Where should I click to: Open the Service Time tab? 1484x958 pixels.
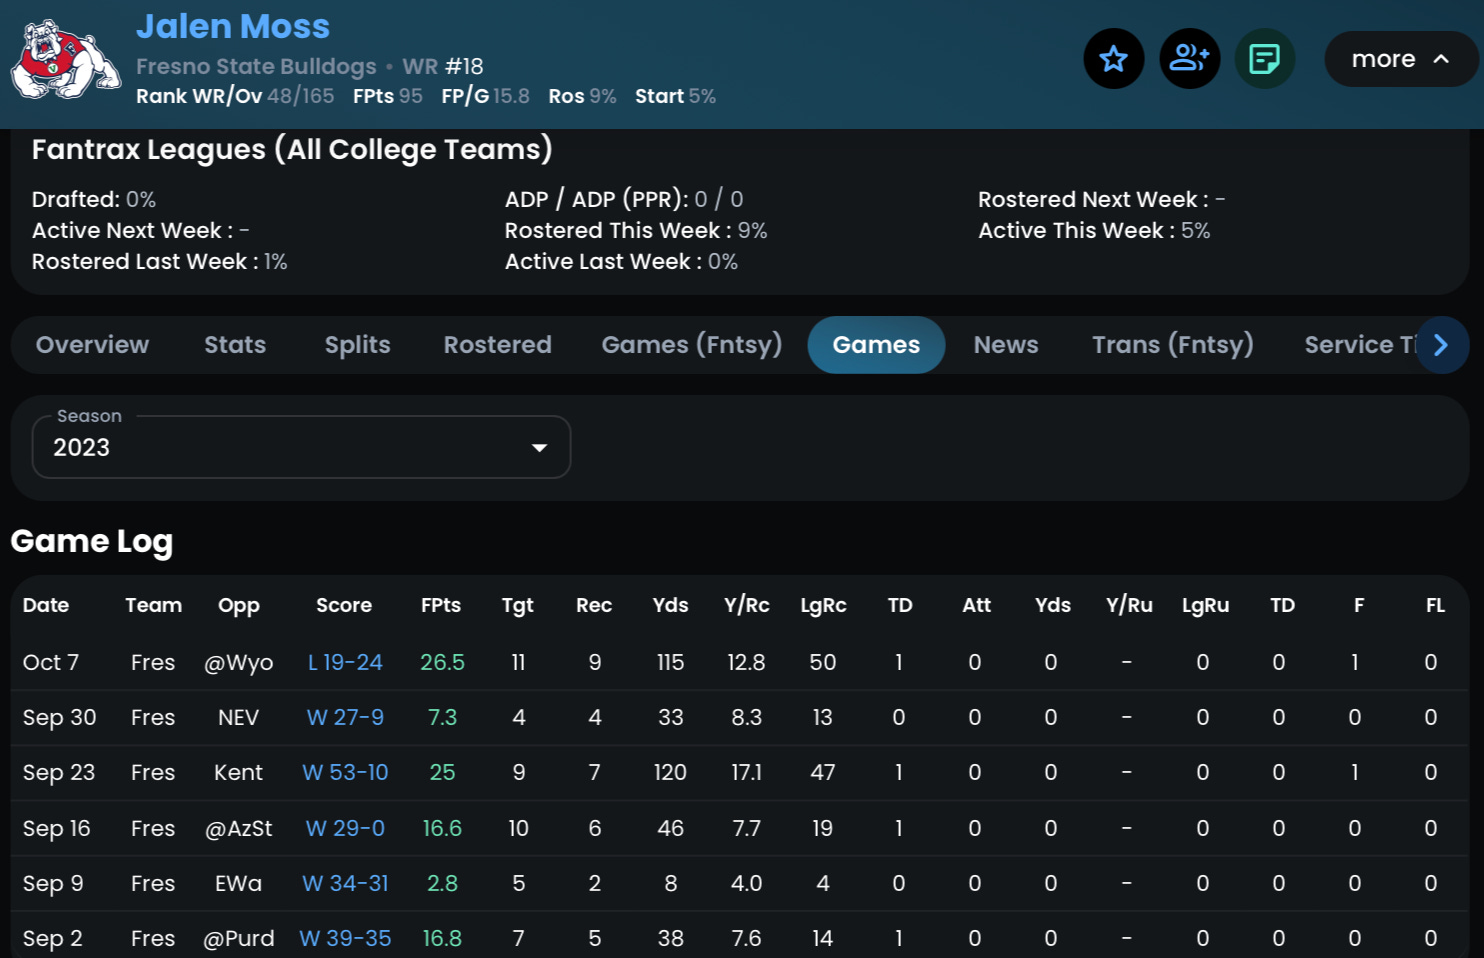pos(1359,345)
